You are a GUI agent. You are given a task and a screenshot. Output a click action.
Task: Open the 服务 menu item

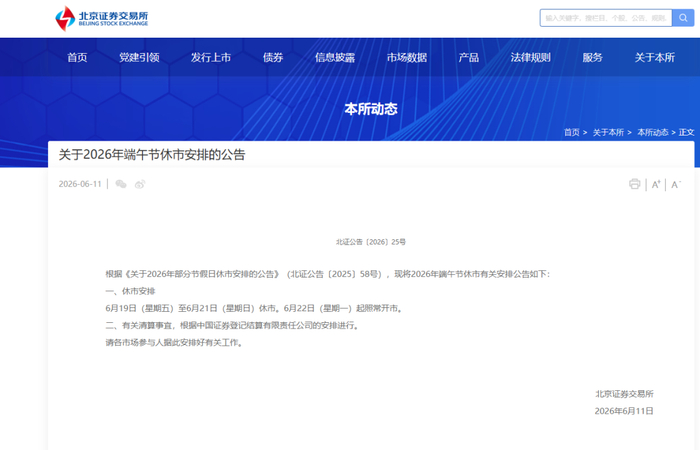(x=592, y=57)
